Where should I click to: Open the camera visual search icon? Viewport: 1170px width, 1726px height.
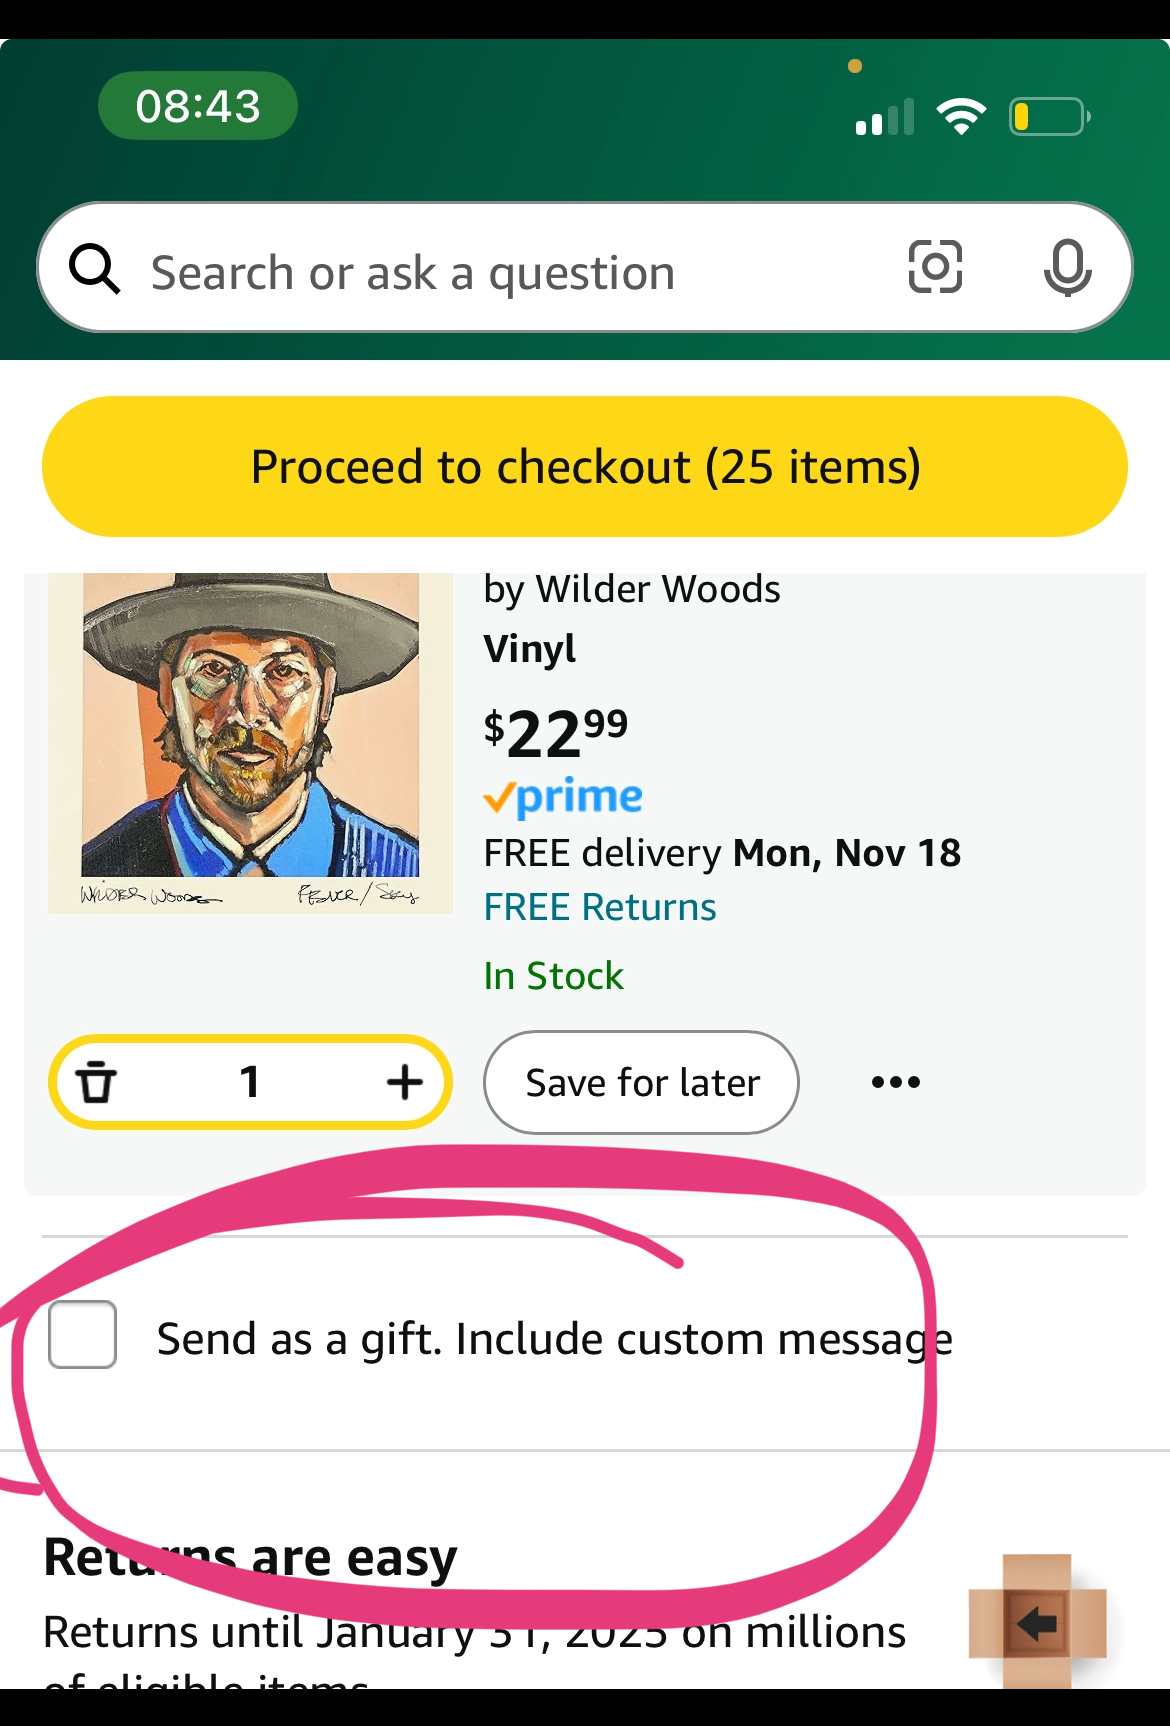click(934, 267)
